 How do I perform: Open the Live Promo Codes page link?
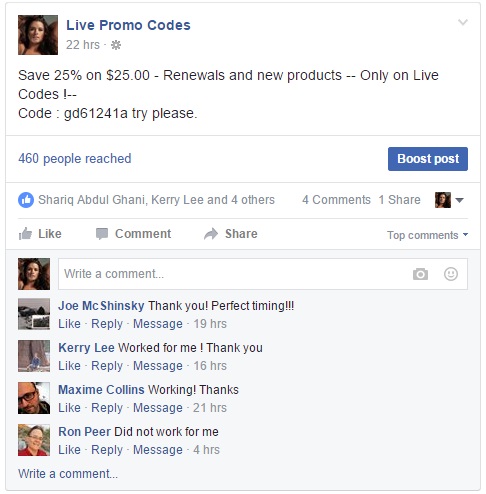tap(128, 25)
